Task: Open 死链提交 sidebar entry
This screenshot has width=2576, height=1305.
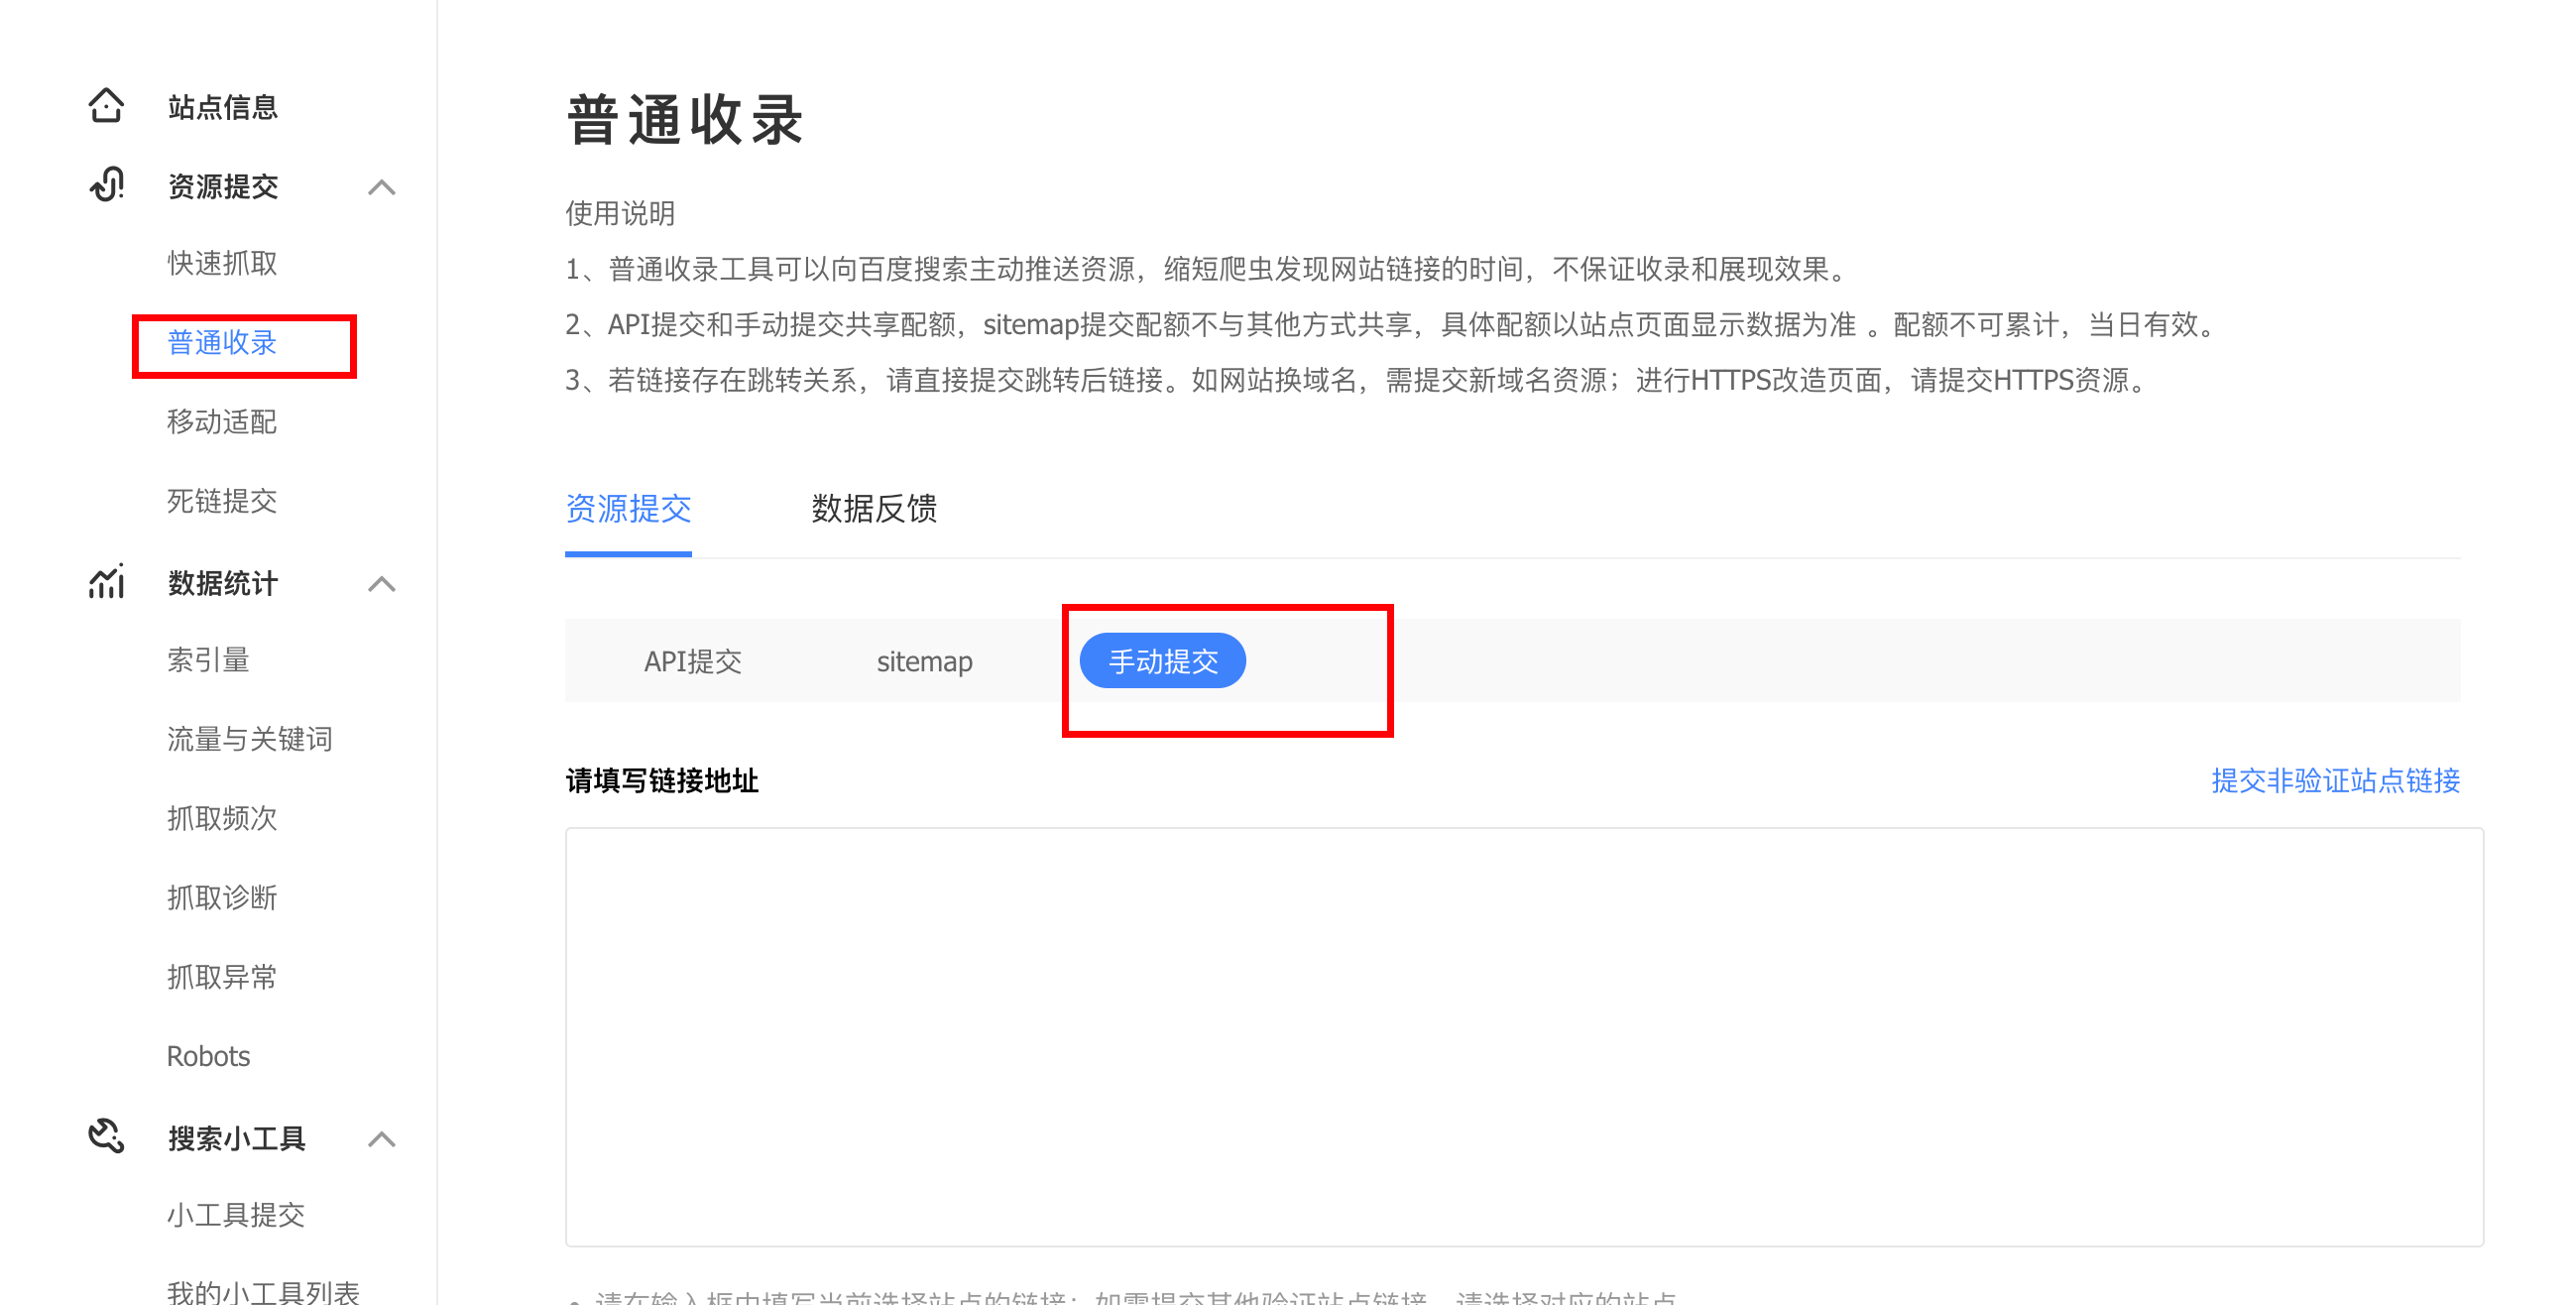Action: point(222,501)
